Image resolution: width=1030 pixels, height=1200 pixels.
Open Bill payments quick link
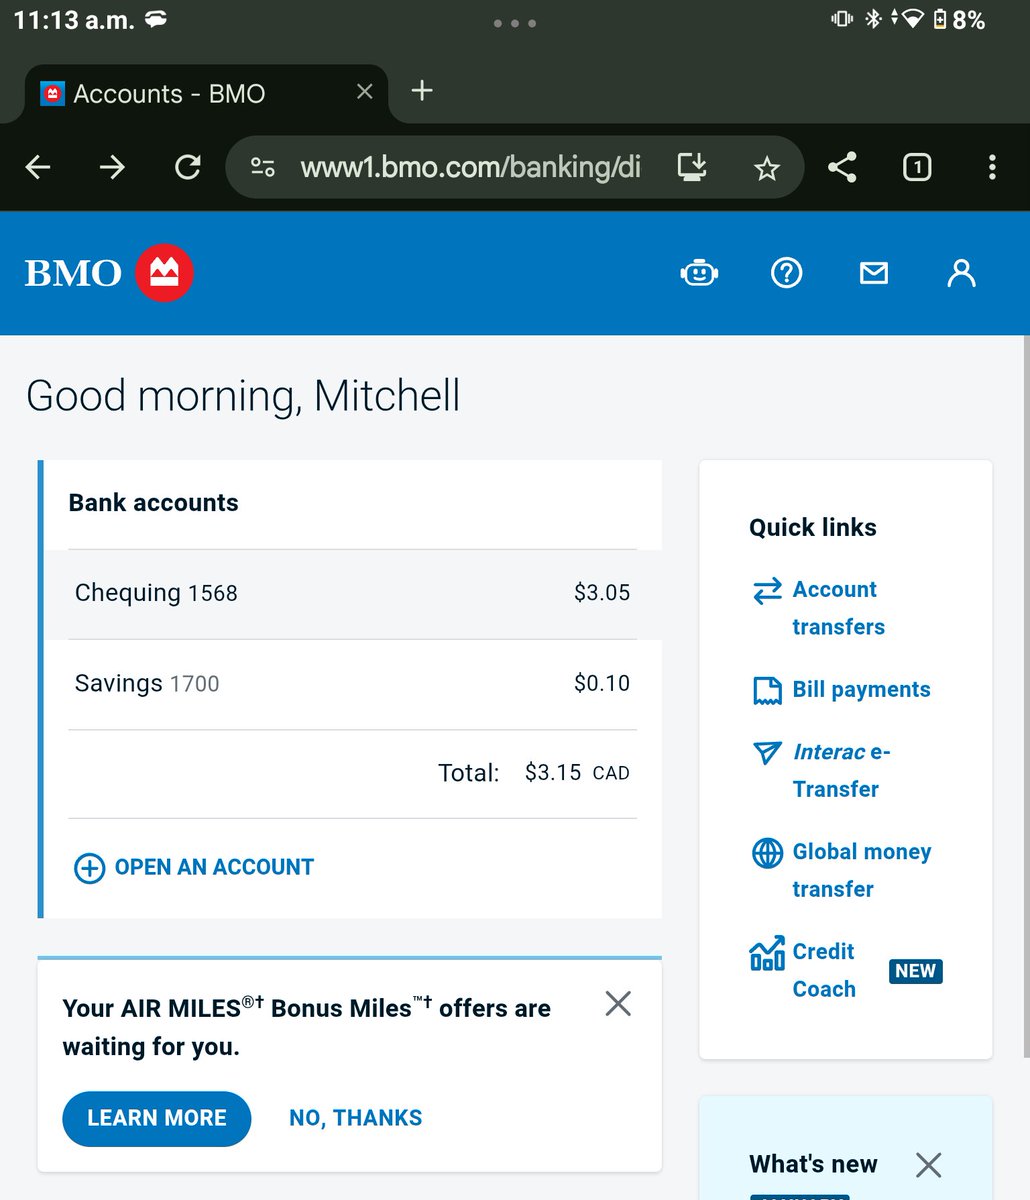pyautogui.click(x=861, y=690)
